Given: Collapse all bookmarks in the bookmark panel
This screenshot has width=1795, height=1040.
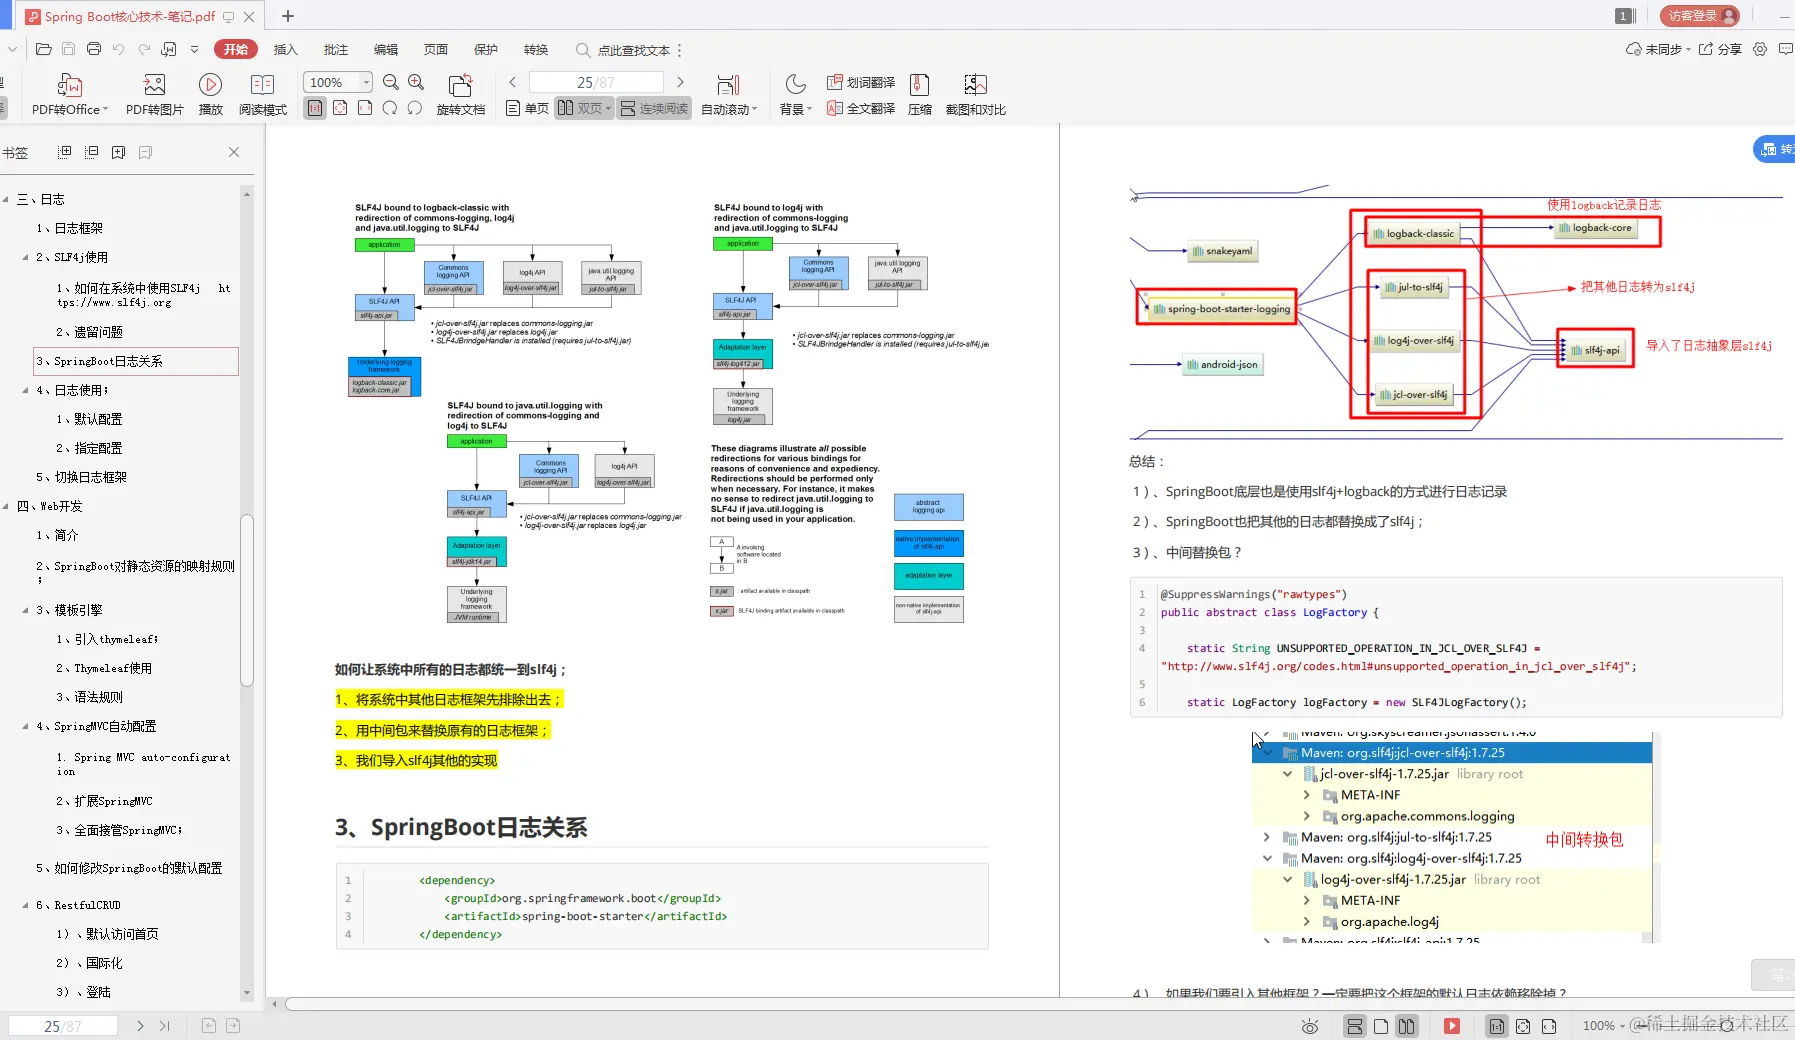Looking at the screenshot, I should 92,152.
